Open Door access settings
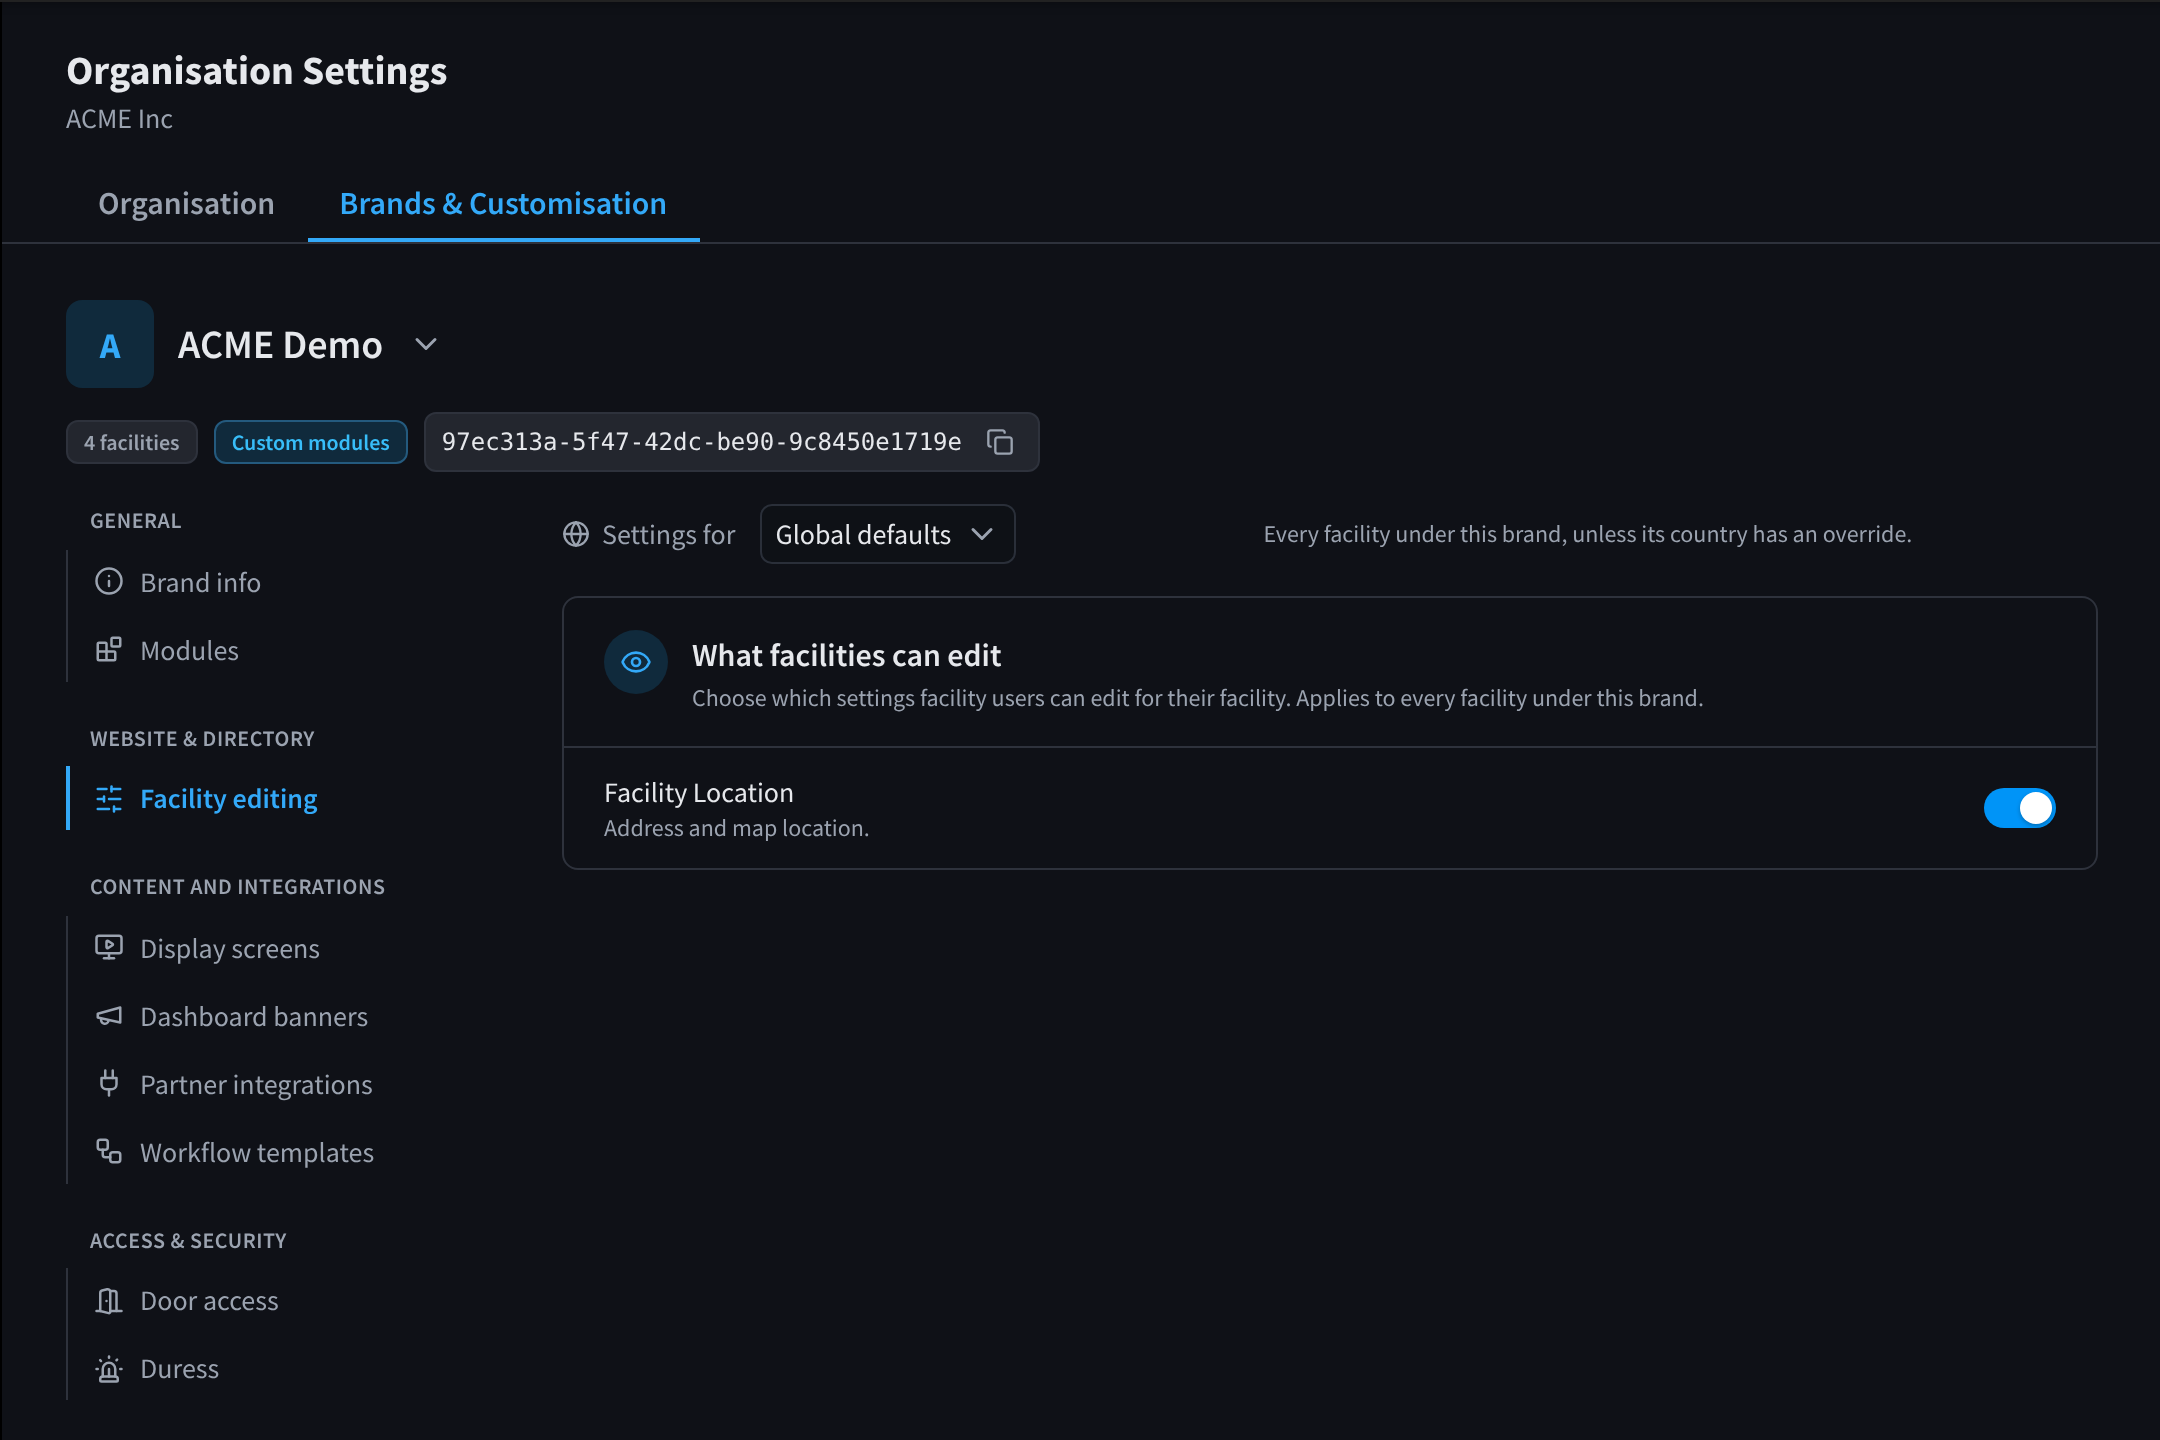Viewport: 2160px width, 1440px height. [209, 1300]
